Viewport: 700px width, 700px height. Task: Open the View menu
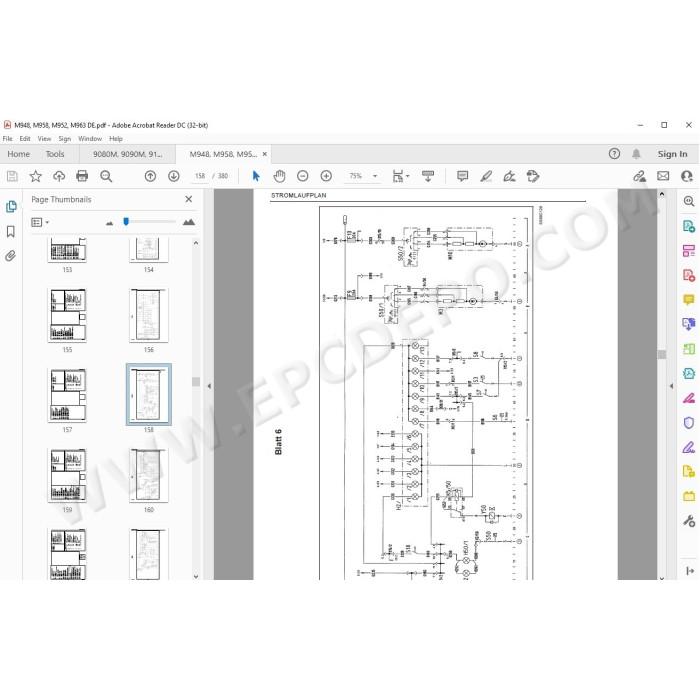pyautogui.click(x=44, y=139)
